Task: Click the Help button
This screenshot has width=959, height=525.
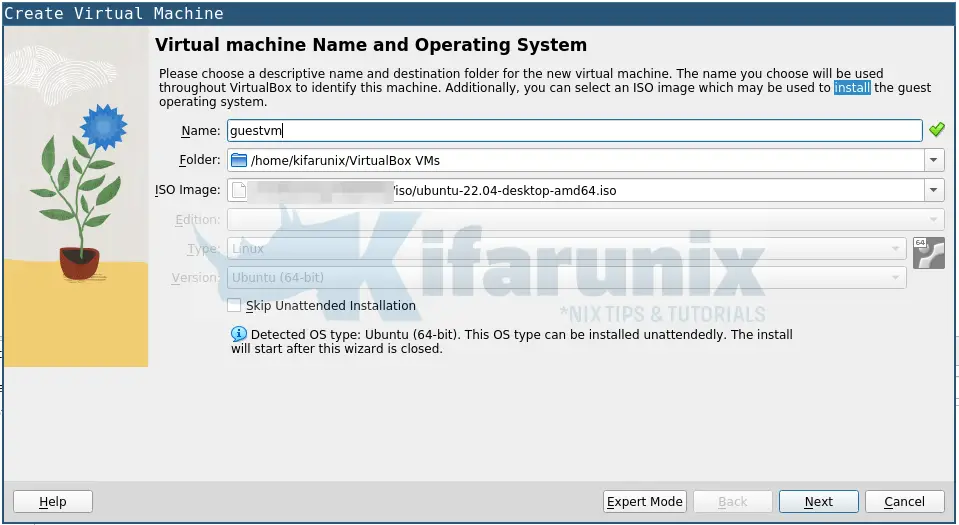Action: 53,502
